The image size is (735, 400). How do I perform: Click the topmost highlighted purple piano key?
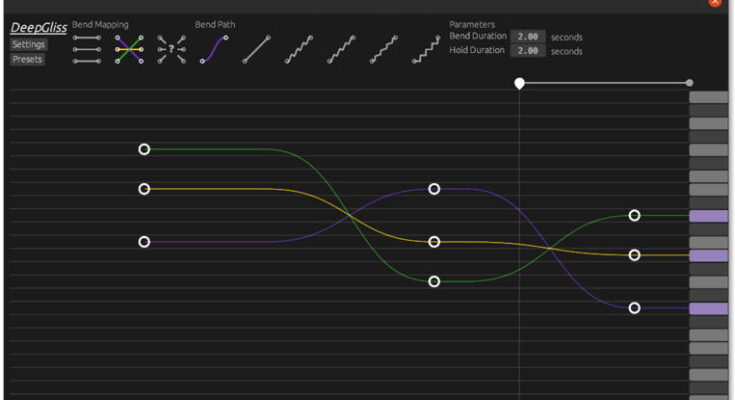click(x=708, y=216)
